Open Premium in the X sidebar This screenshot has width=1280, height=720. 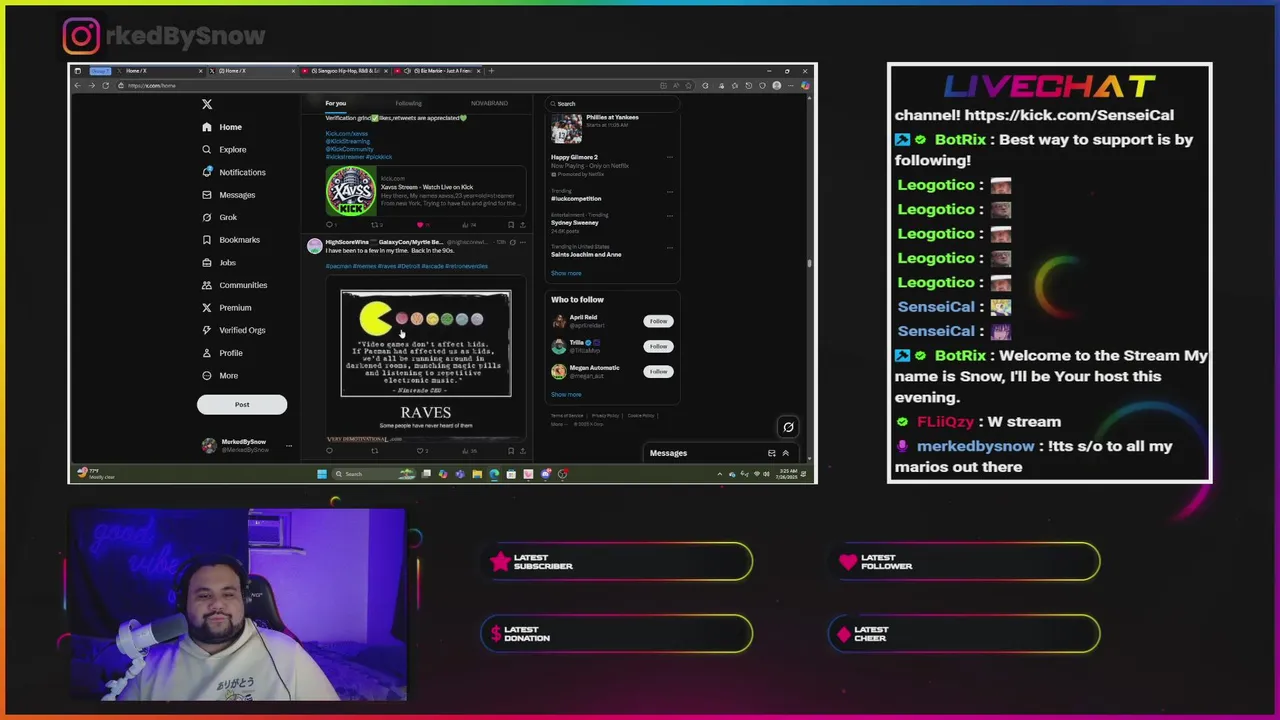point(226,308)
